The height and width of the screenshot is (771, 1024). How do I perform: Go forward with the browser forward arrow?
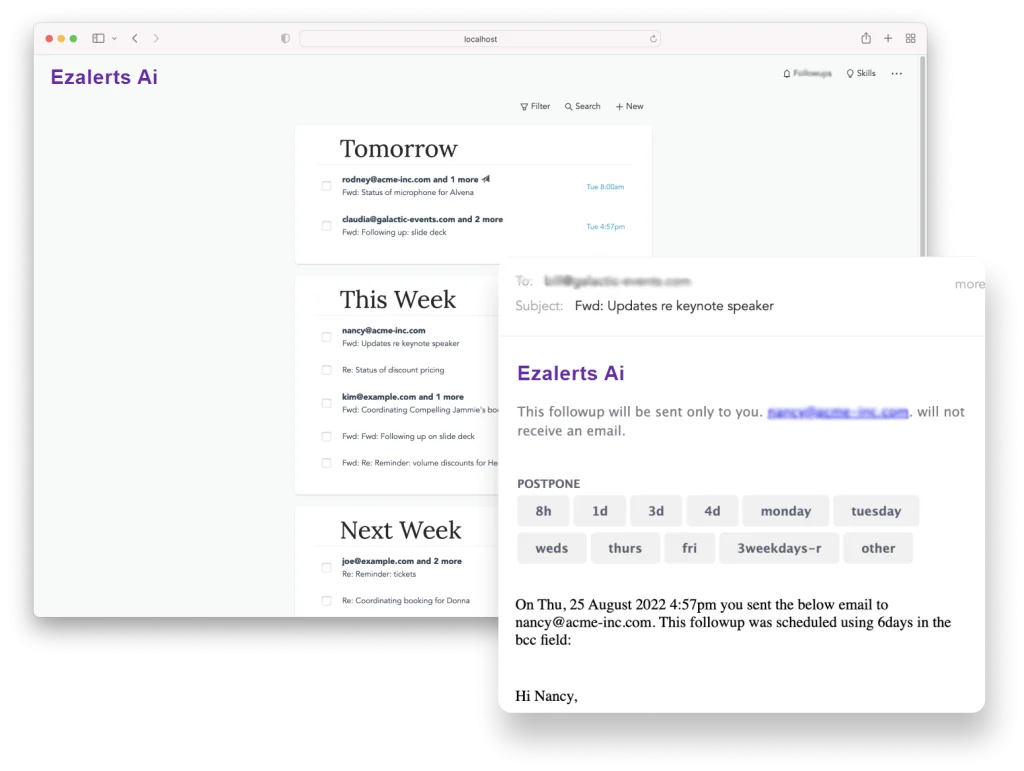point(156,39)
